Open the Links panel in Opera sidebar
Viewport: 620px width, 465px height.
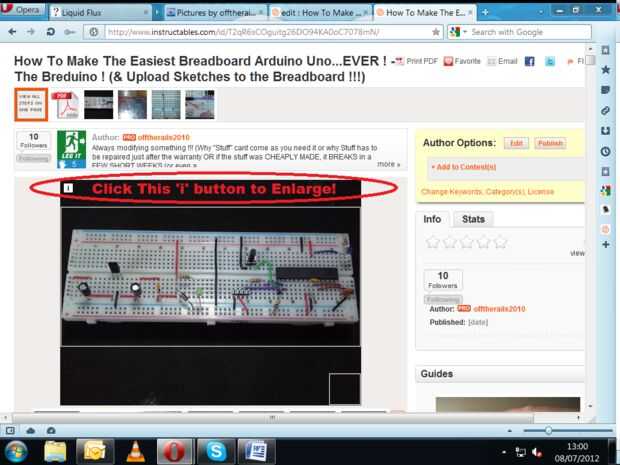pyautogui.click(x=605, y=110)
